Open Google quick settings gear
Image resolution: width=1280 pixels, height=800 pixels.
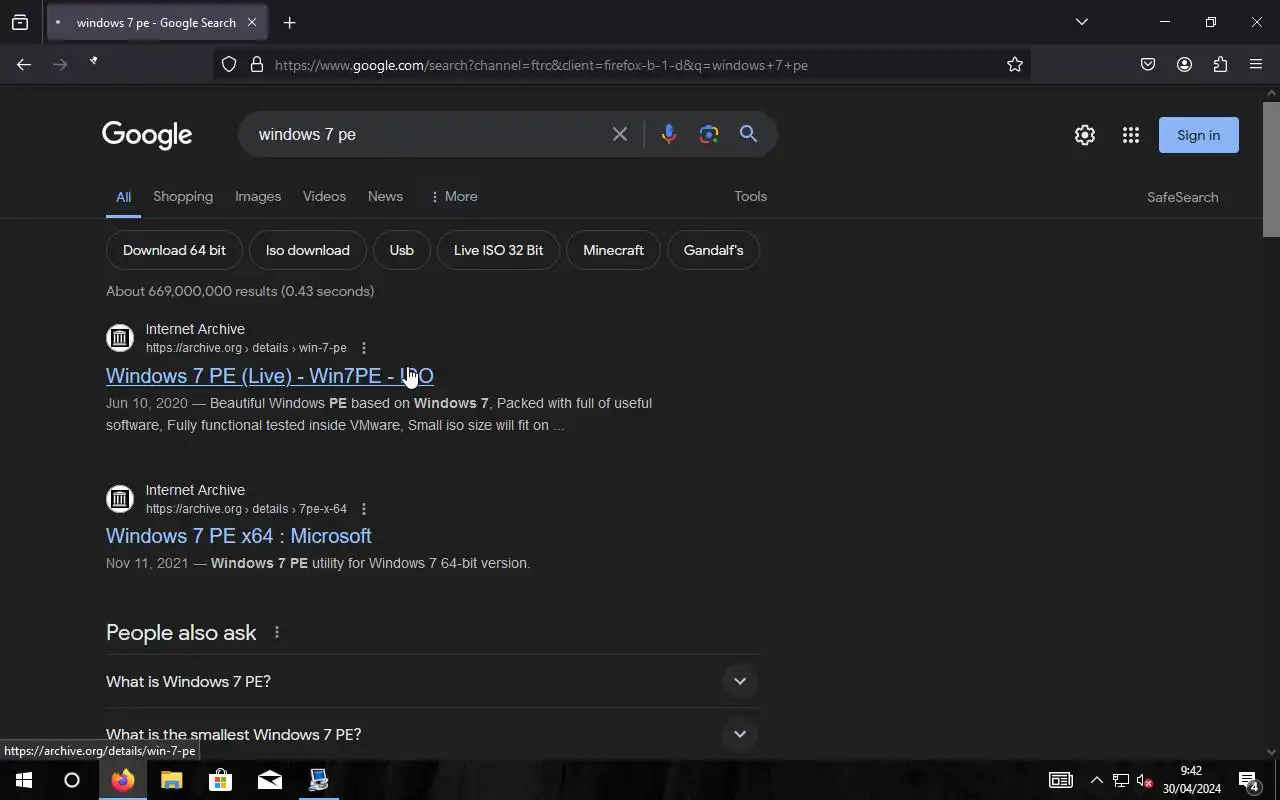[x=1085, y=135]
